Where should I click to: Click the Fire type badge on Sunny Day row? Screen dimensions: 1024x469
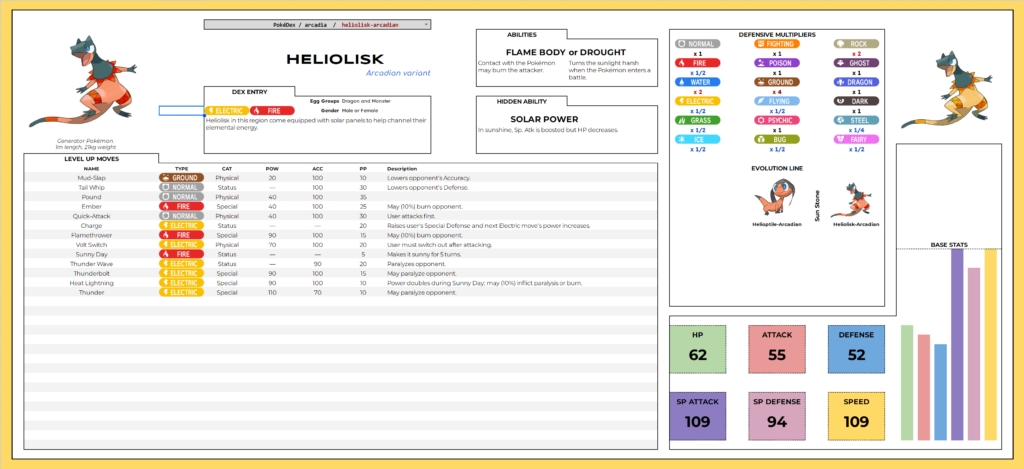(182, 254)
